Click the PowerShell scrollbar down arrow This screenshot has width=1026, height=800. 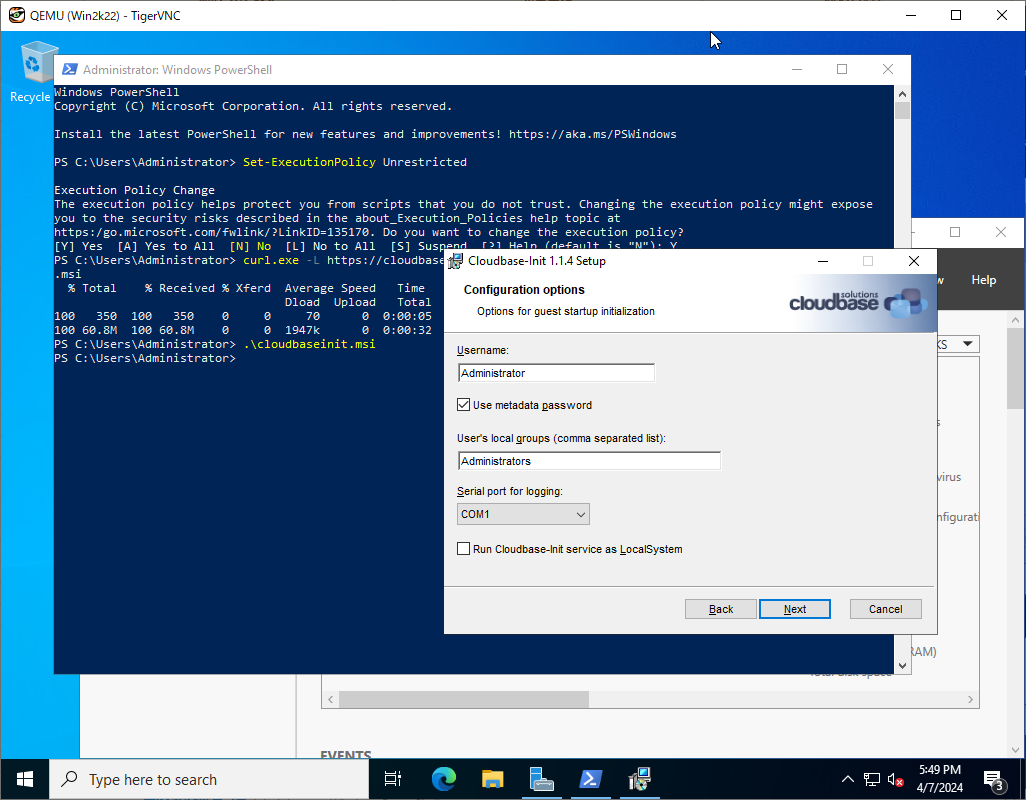click(x=902, y=666)
